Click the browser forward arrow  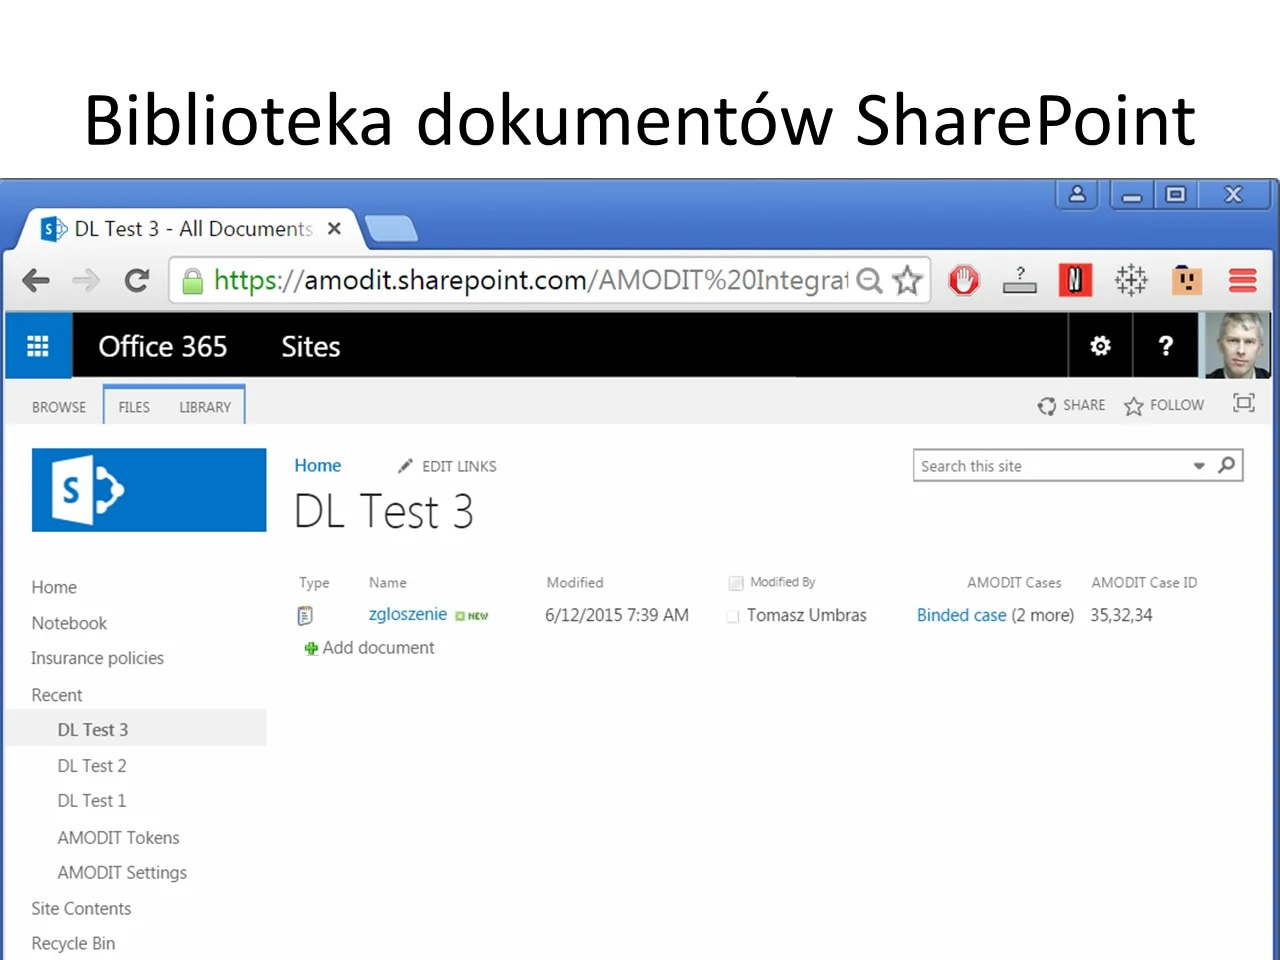point(86,281)
